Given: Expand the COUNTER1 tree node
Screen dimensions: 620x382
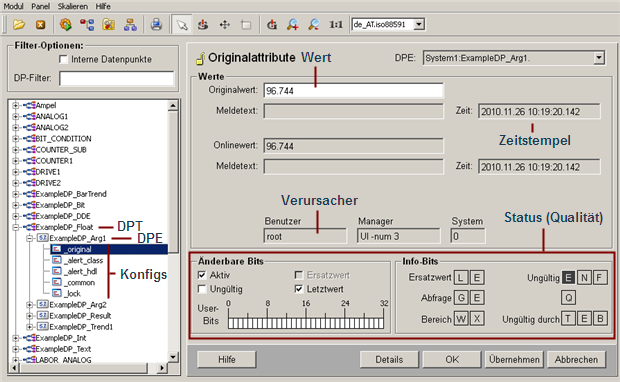Looking at the screenshot, I should pos(15,161).
